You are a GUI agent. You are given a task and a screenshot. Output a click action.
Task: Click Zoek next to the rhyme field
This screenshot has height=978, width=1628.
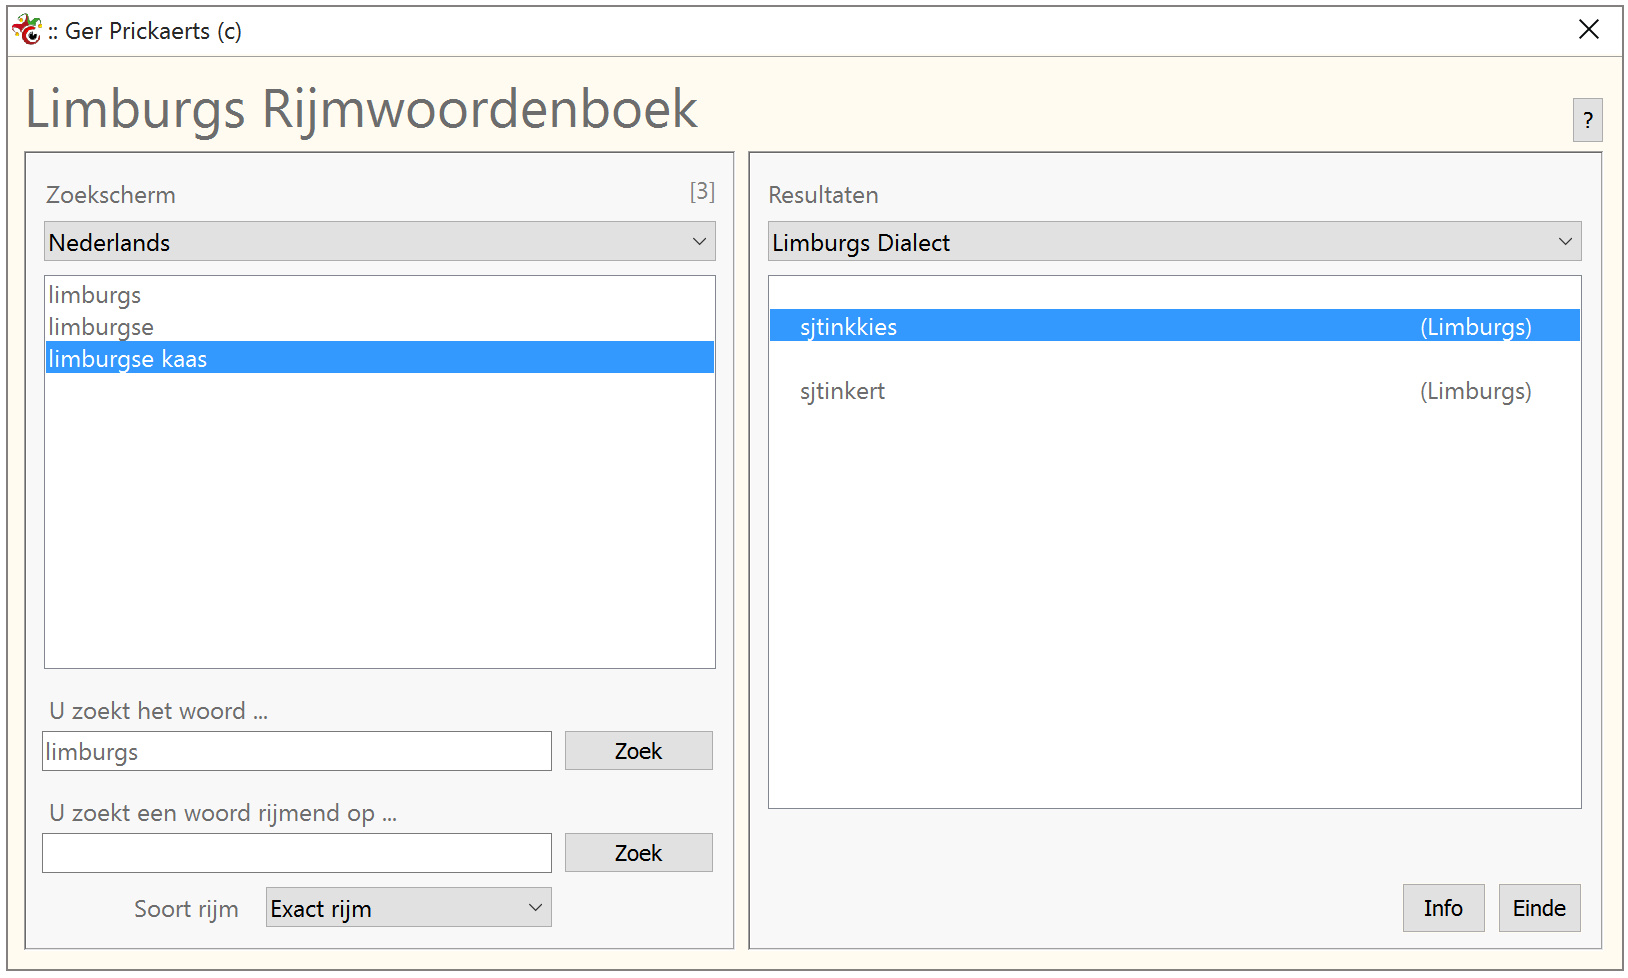coord(639,853)
